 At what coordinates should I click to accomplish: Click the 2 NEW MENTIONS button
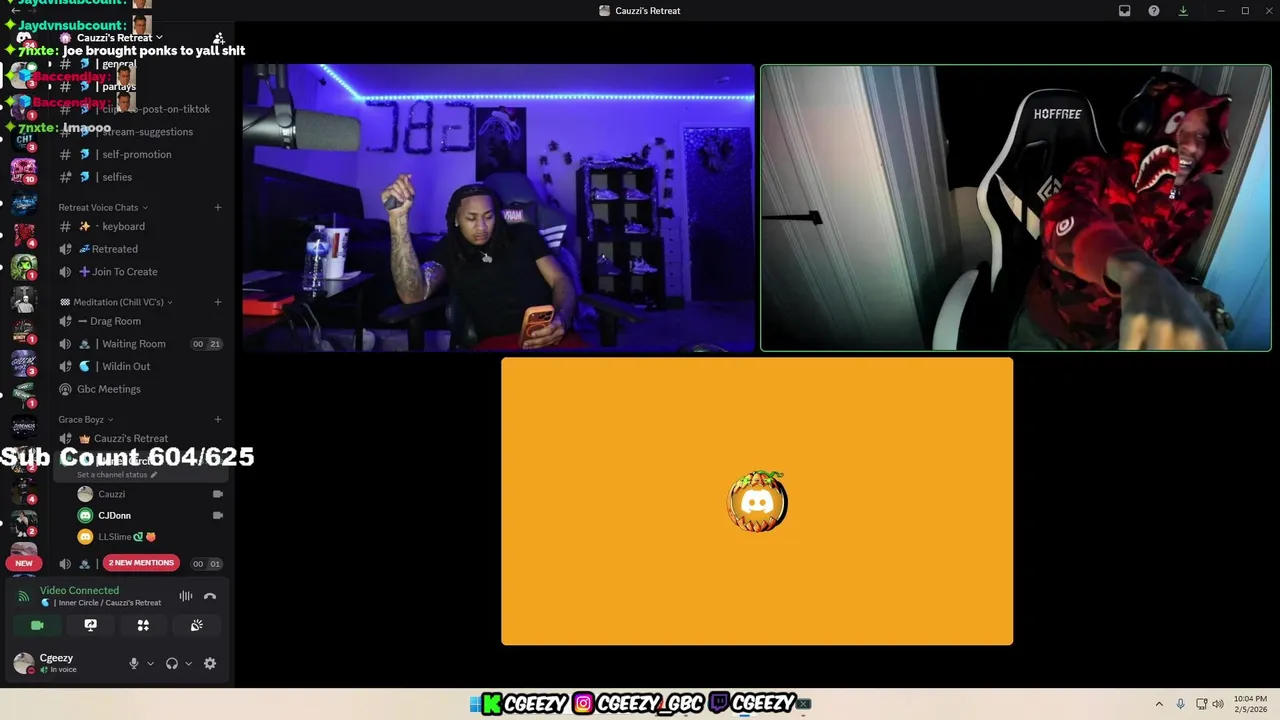141,563
